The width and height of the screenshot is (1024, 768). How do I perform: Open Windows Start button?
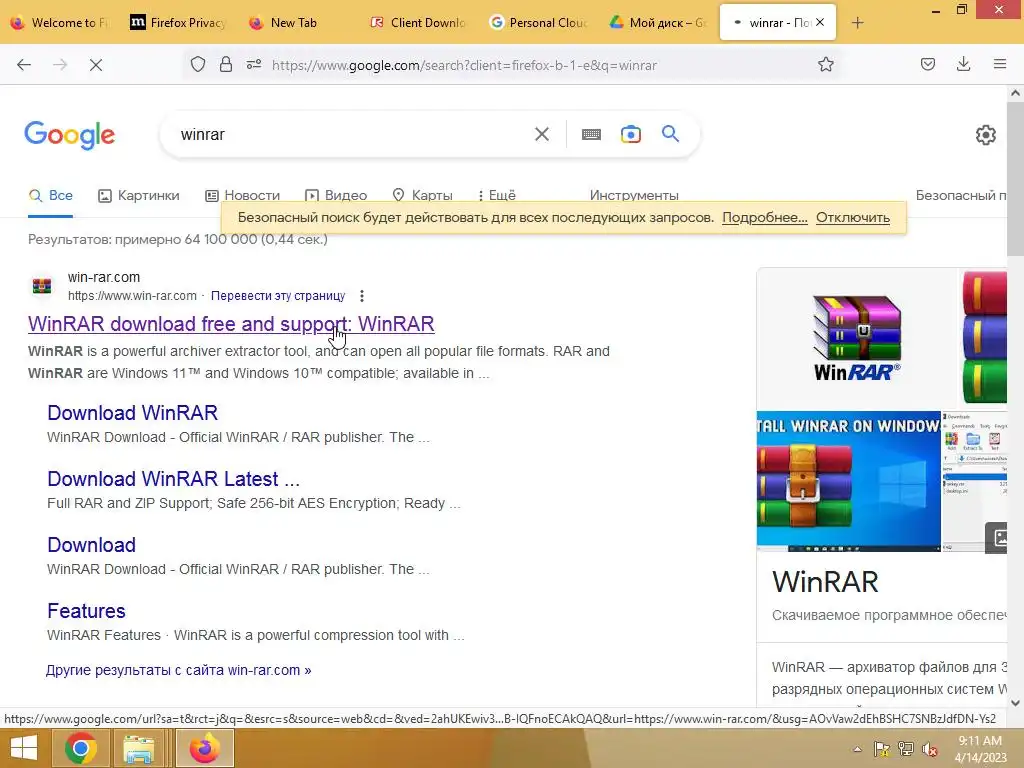(x=24, y=748)
